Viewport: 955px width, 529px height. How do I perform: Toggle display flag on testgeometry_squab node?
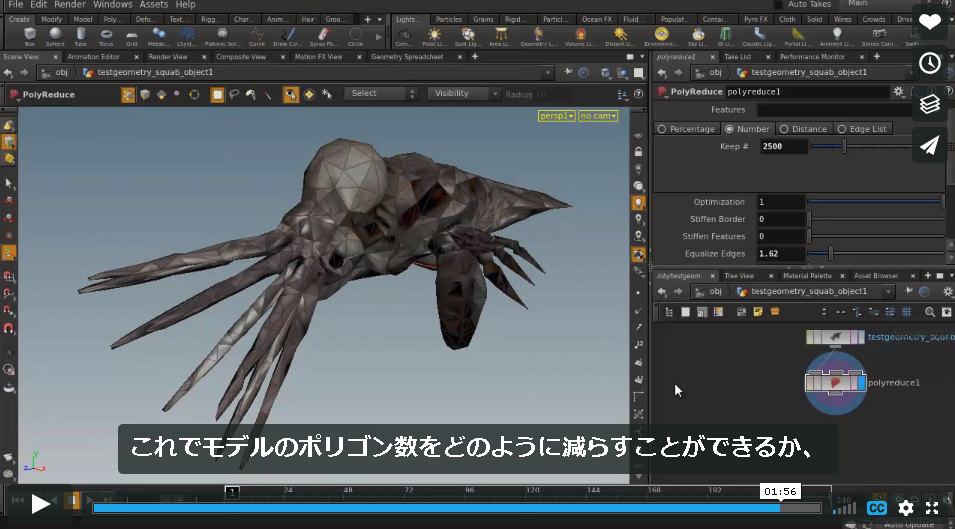pyautogui.click(x=861, y=337)
